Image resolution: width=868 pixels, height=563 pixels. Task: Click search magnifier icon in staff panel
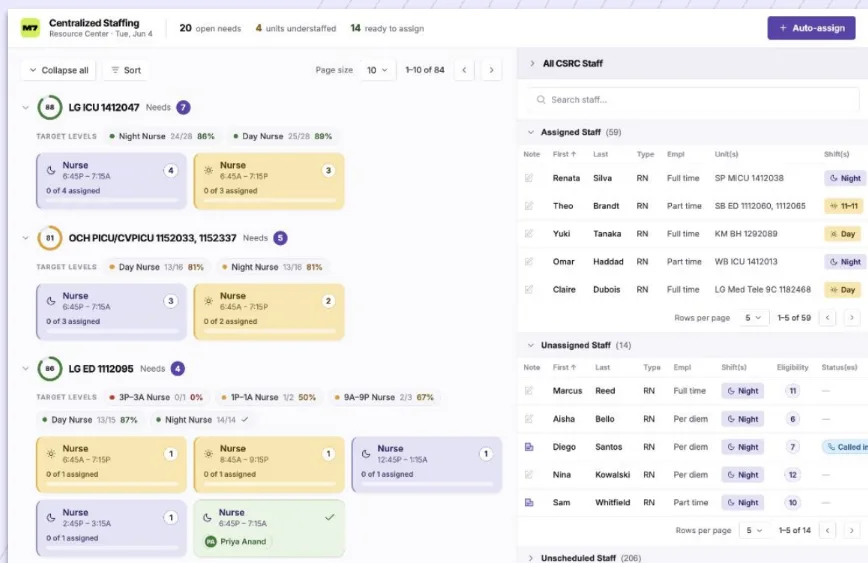pos(541,100)
